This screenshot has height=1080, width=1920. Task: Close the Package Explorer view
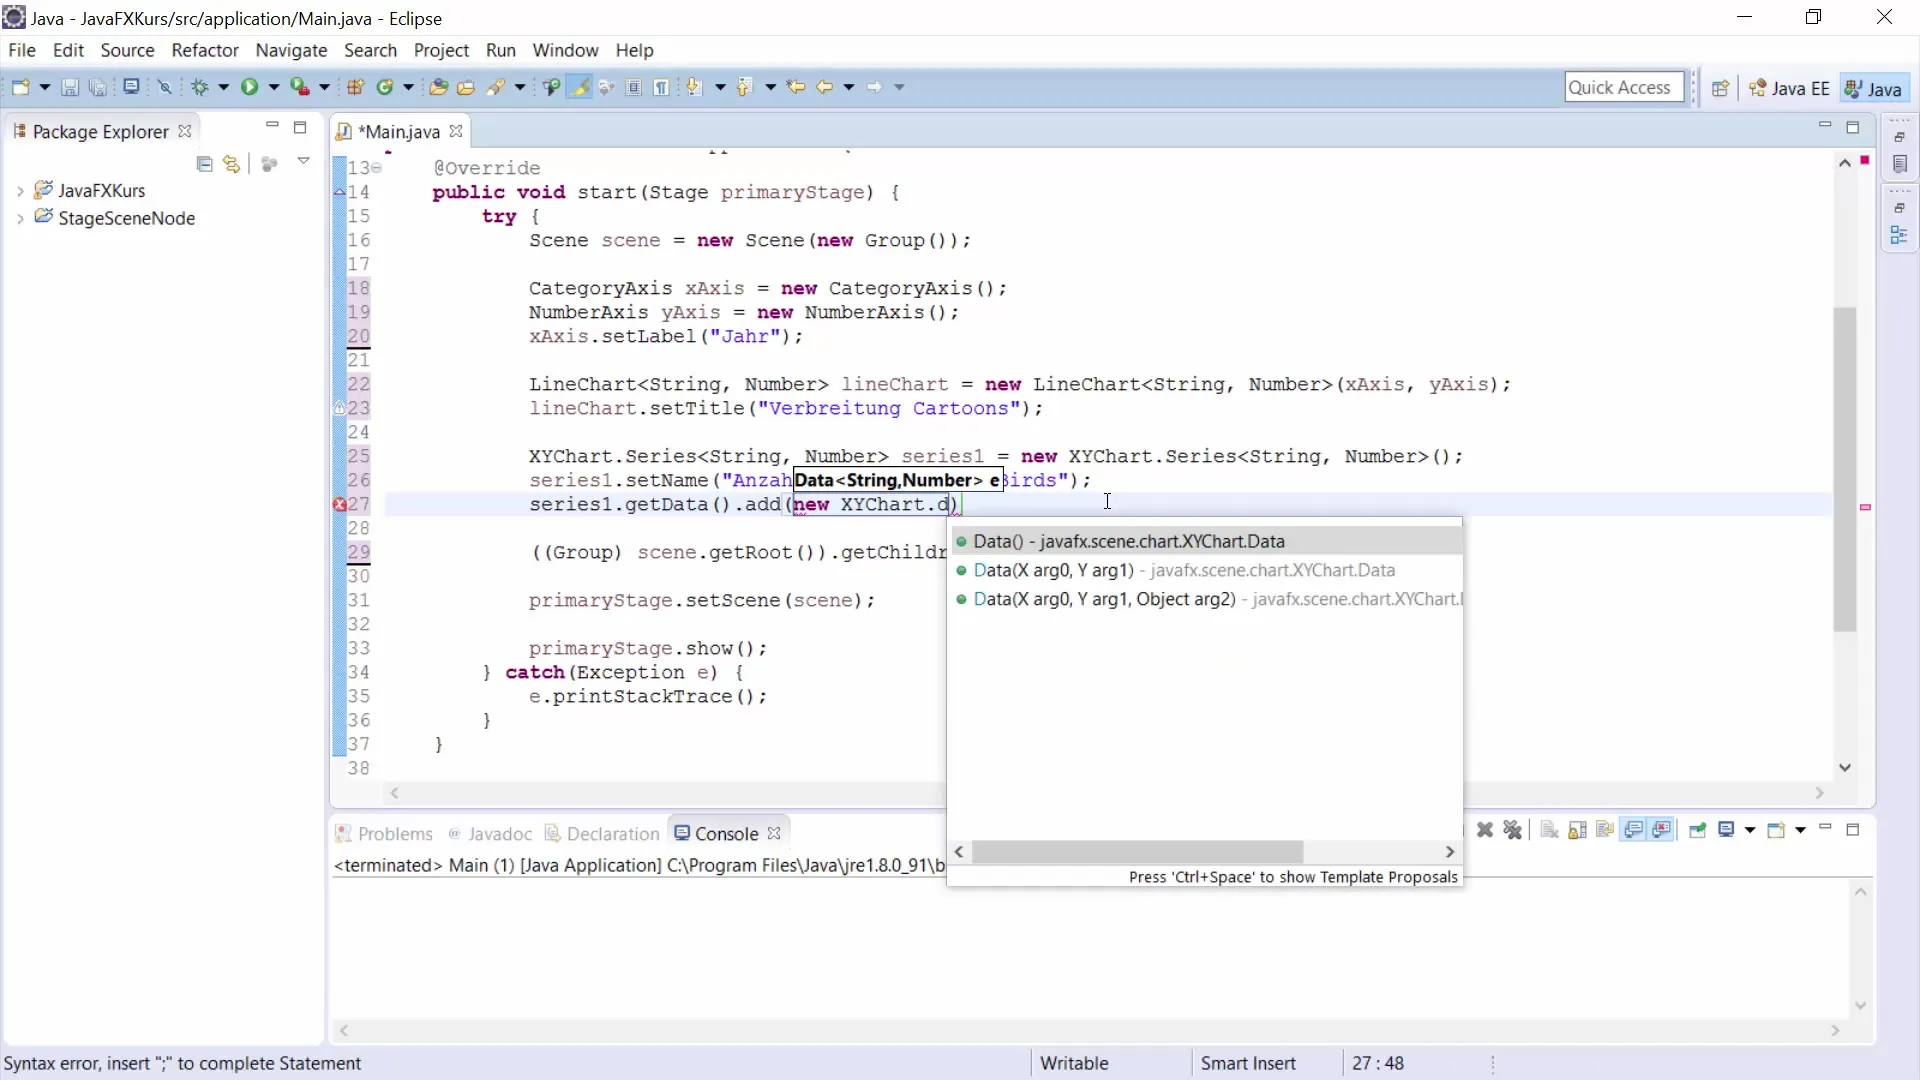(x=185, y=131)
